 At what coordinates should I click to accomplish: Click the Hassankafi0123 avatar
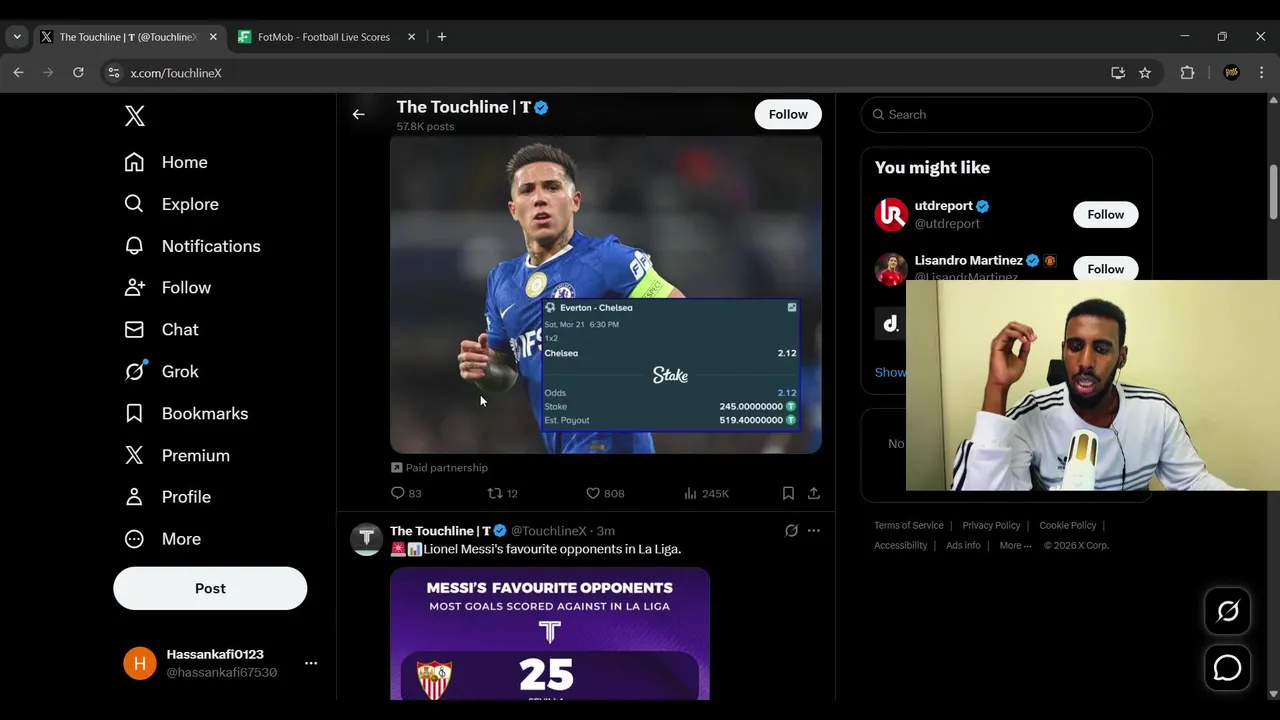coord(140,663)
